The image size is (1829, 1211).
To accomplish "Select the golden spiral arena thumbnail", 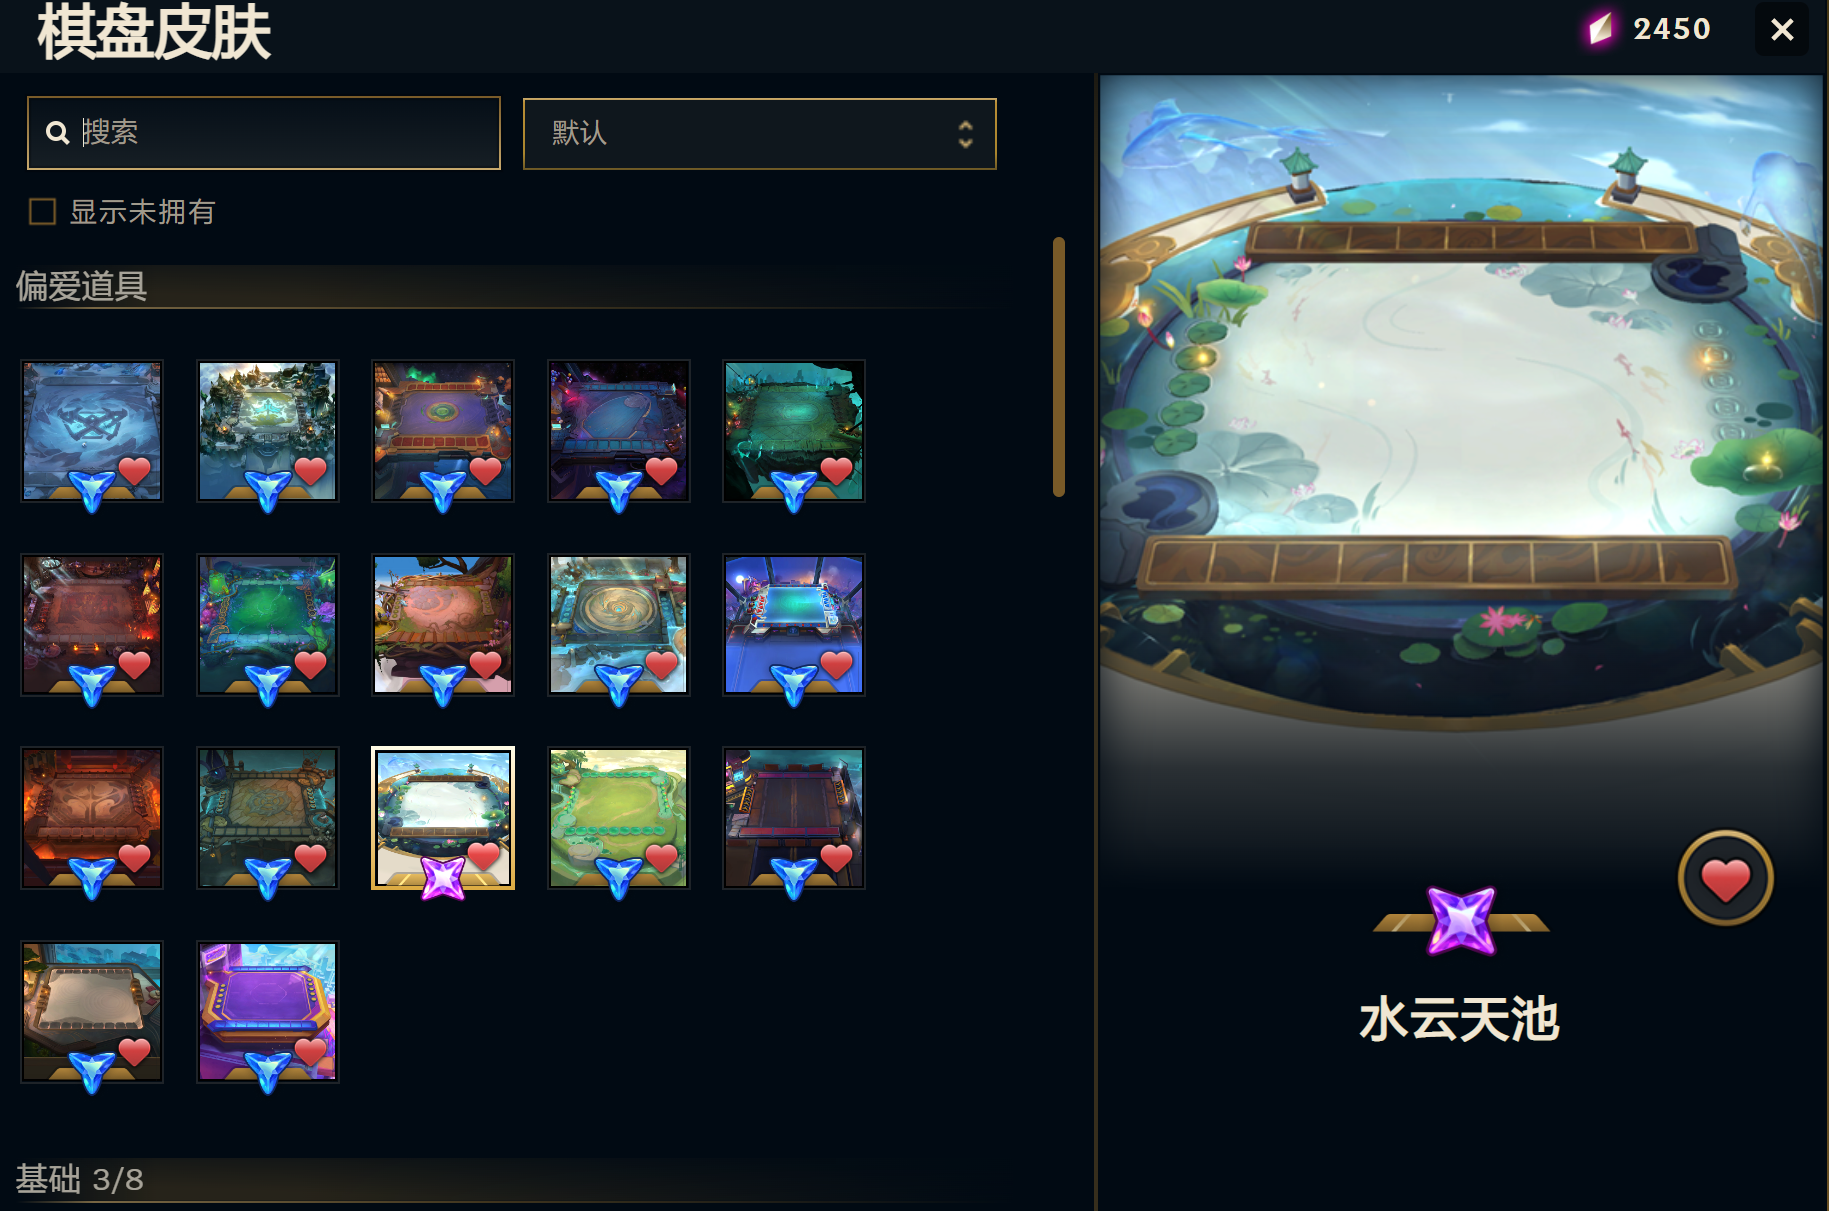I will coord(619,624).
